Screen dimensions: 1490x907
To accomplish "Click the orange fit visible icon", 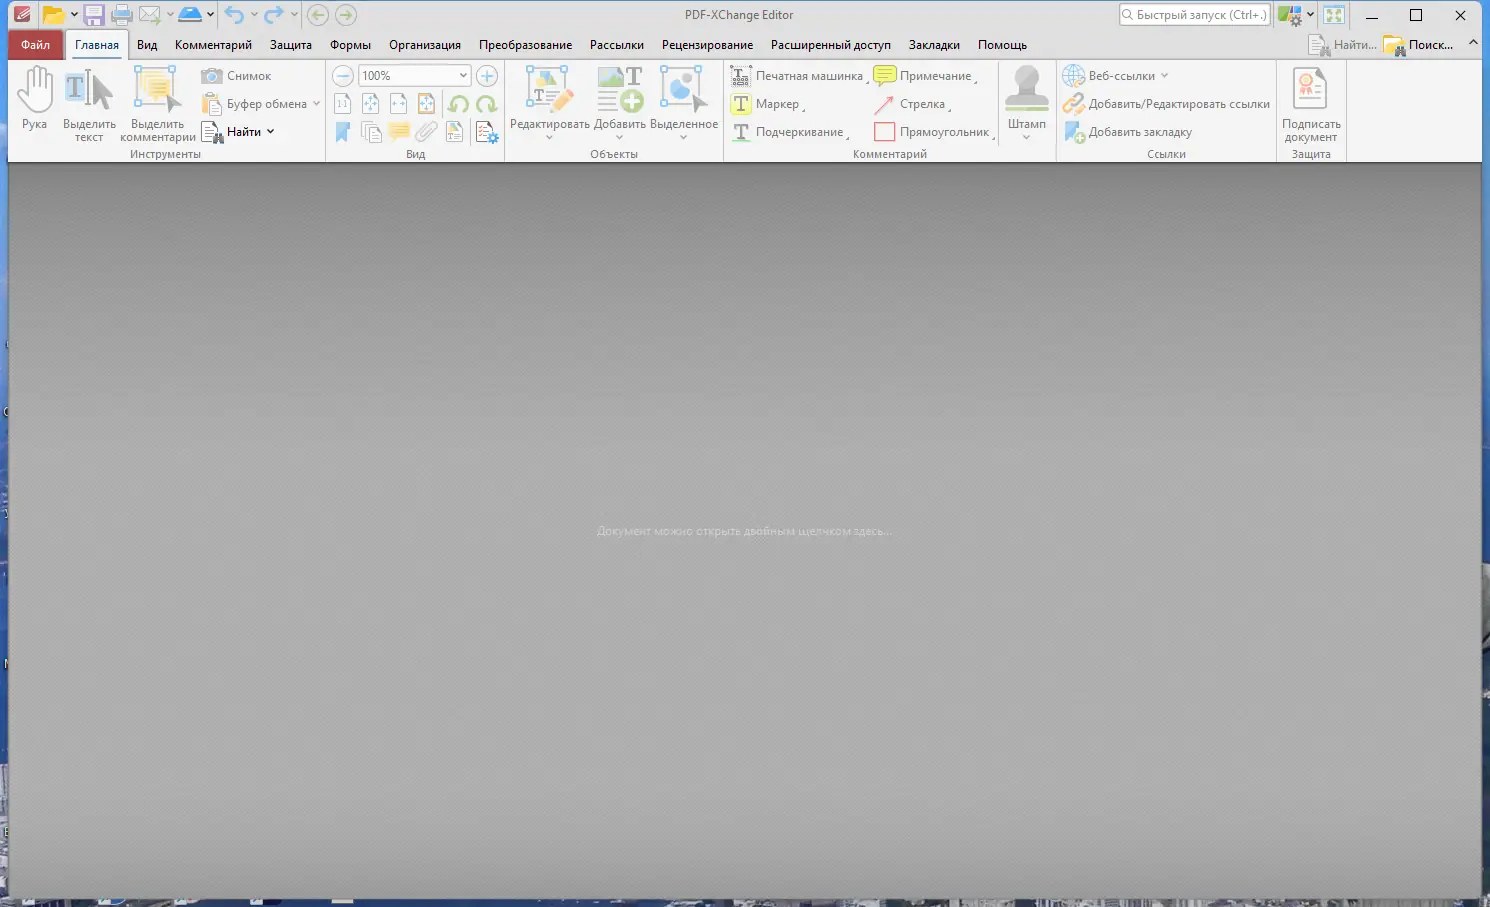I will [426, 104].
